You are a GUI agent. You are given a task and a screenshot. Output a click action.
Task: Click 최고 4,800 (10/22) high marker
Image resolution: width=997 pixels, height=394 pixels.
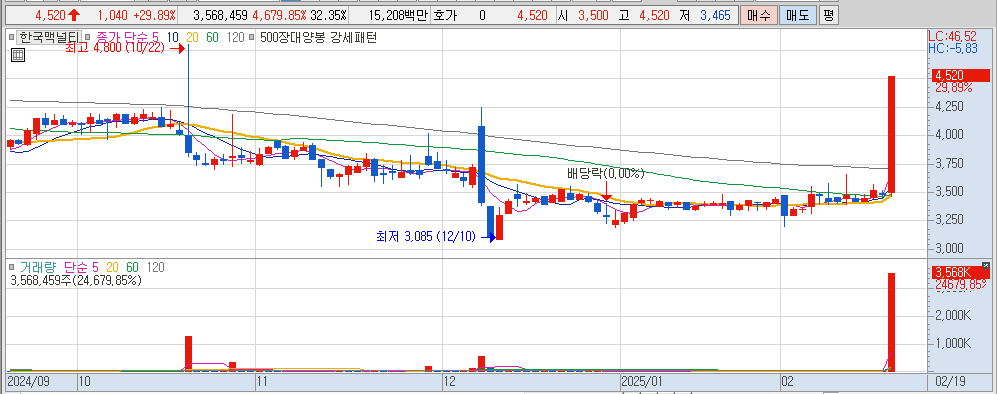(124, 47)
